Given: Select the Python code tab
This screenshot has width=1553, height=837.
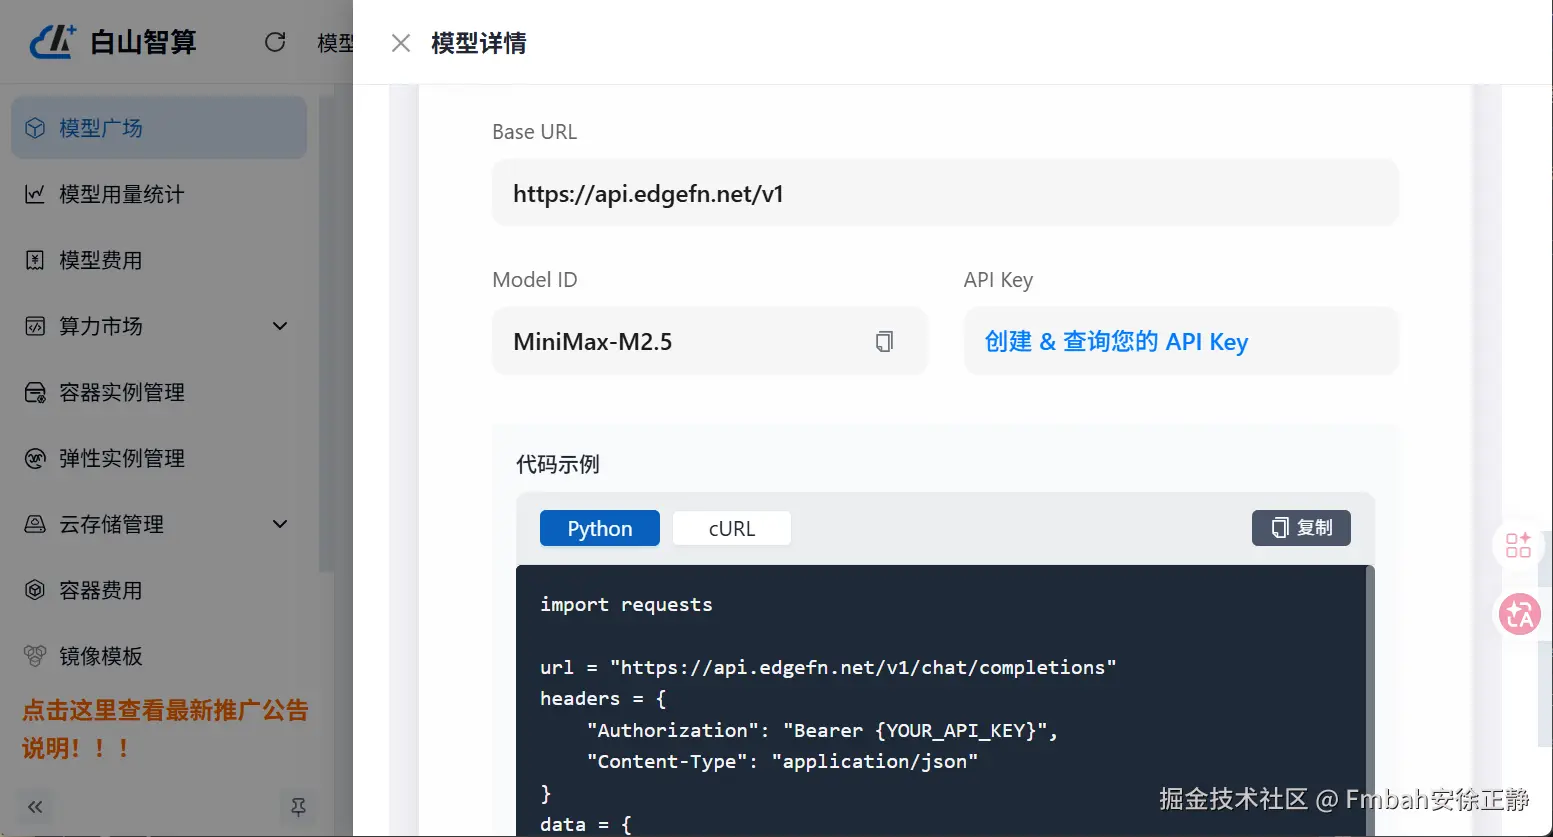Looking at the screenshot, I should [599, 528].
